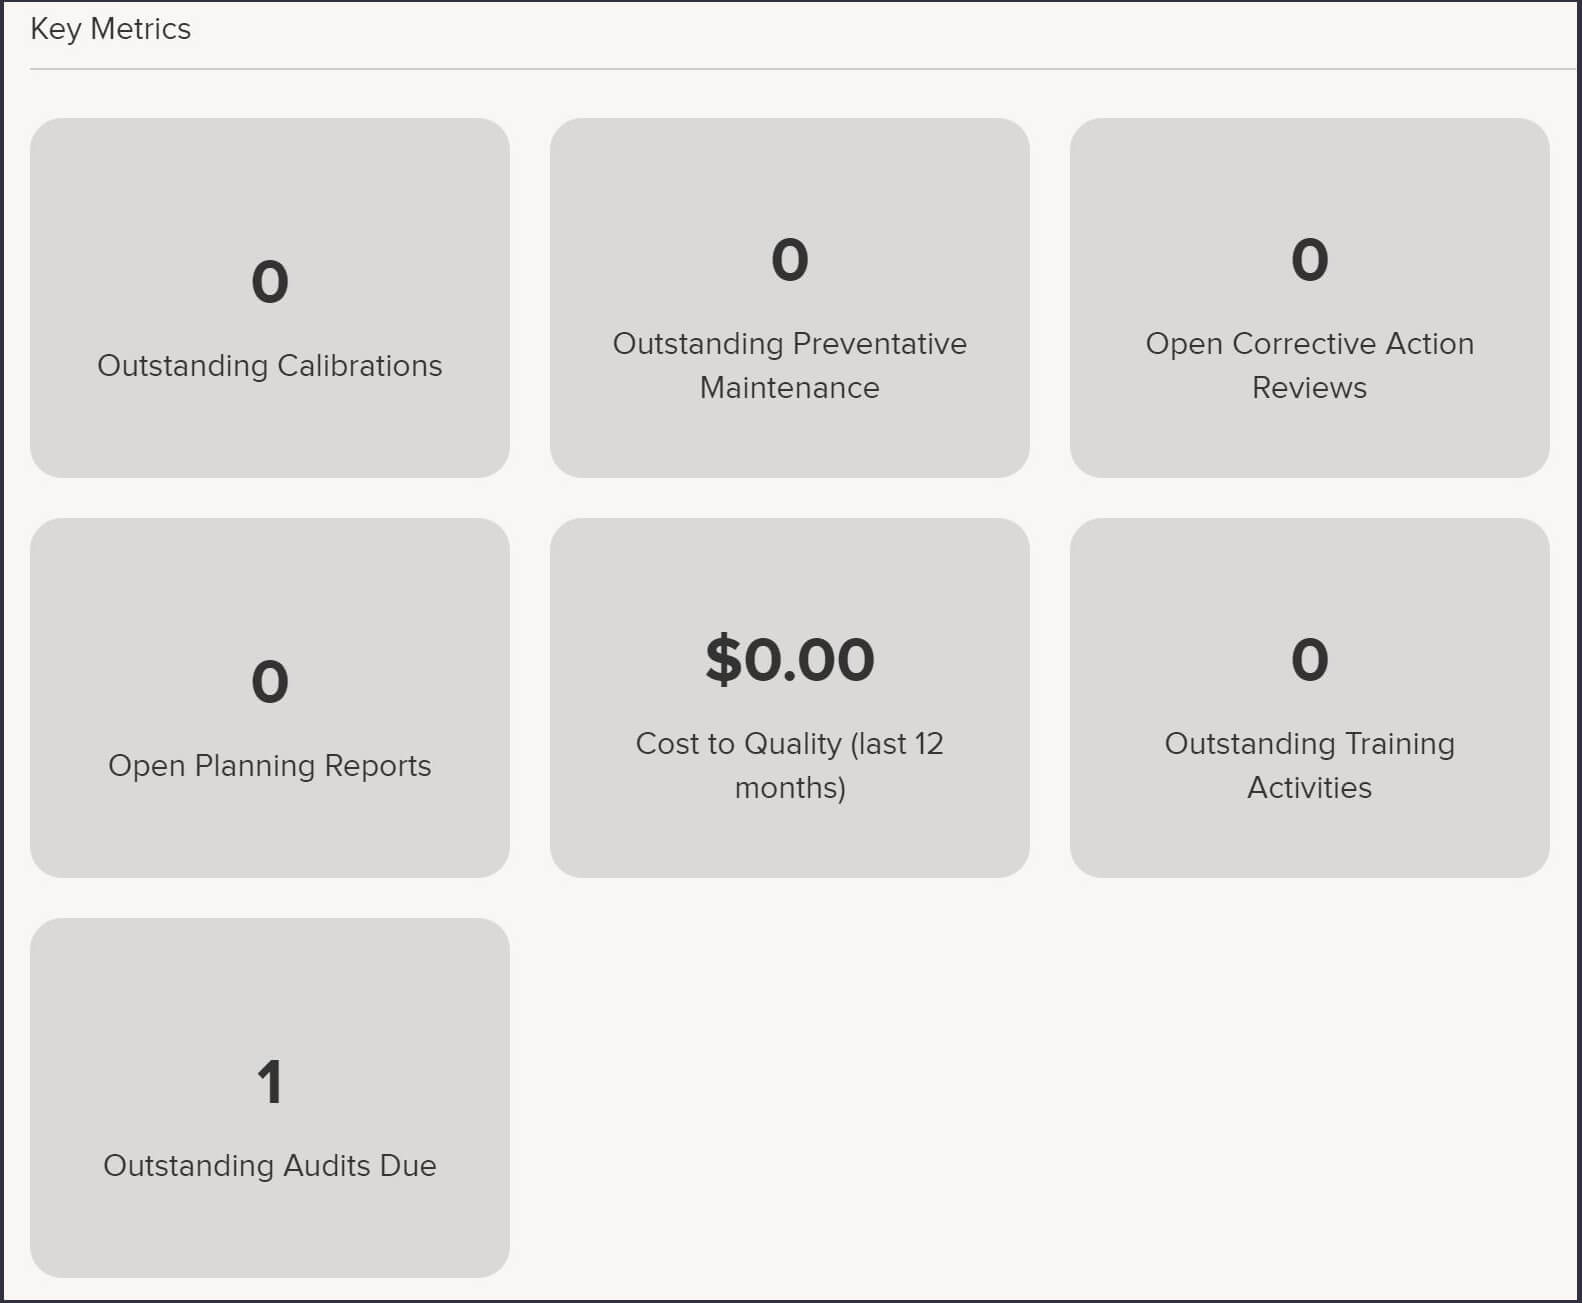
Task: Click the zero count on Open Corrective Action Reviews
Action: (1310, 259)
